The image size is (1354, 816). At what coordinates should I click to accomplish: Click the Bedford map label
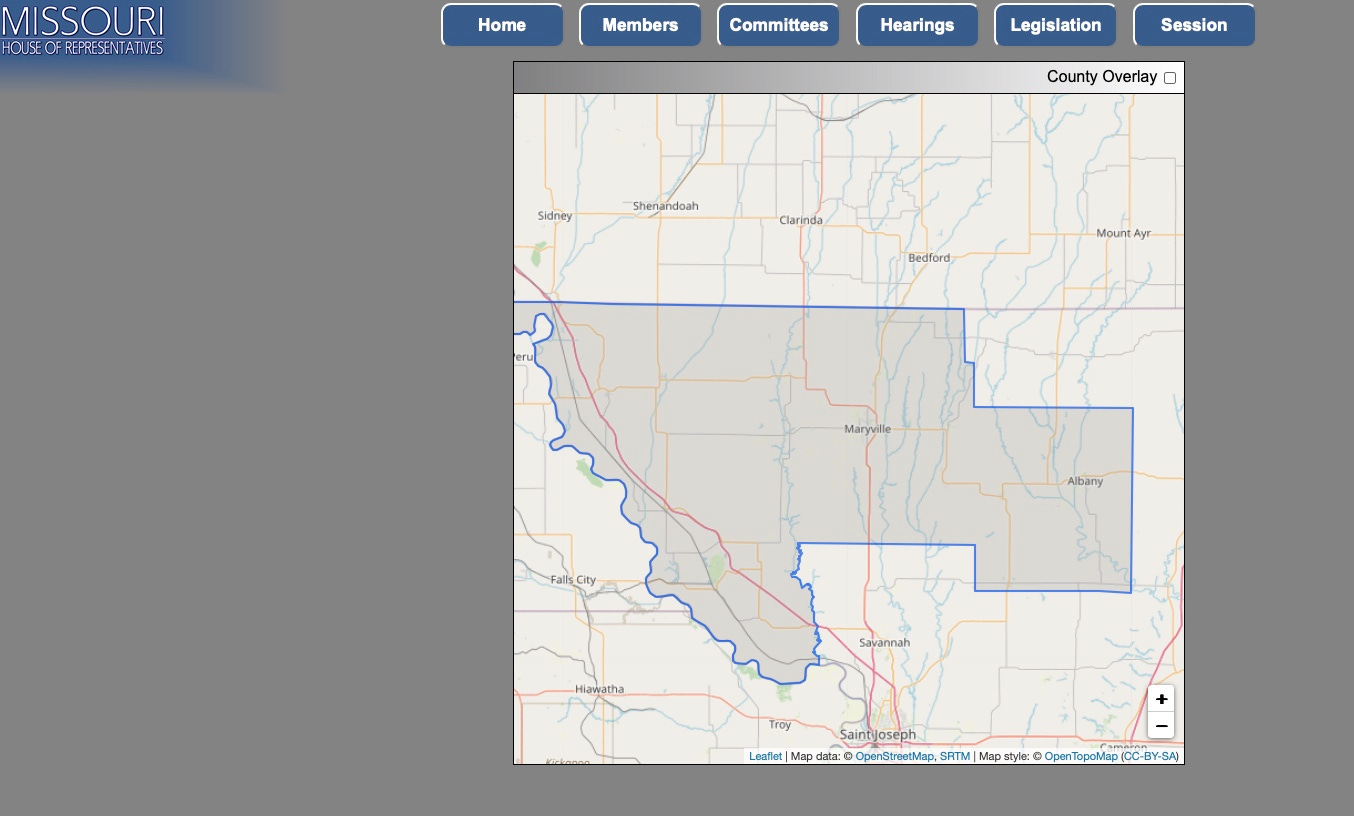click(929, 258)
